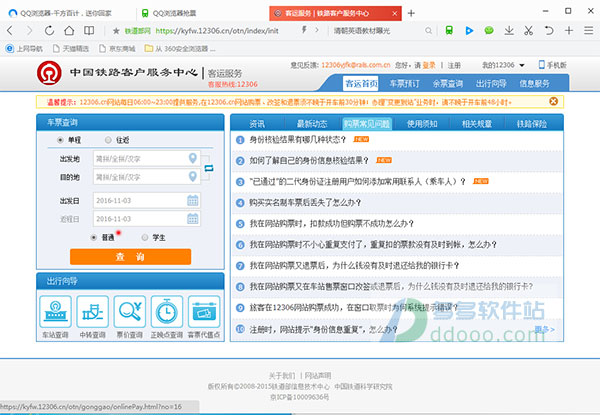Switch to the 铁路保险 tab
The width and height of the screenshot is (600, 415).
point(532,124)
